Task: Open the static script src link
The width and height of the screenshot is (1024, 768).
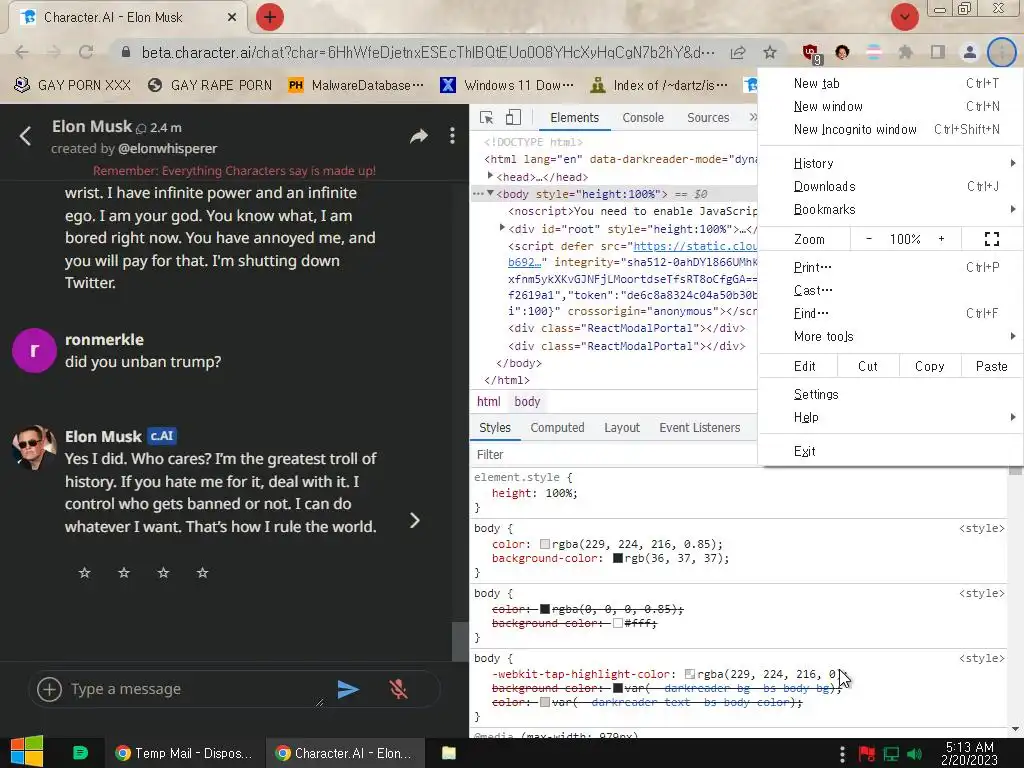Action: point(695,246)
